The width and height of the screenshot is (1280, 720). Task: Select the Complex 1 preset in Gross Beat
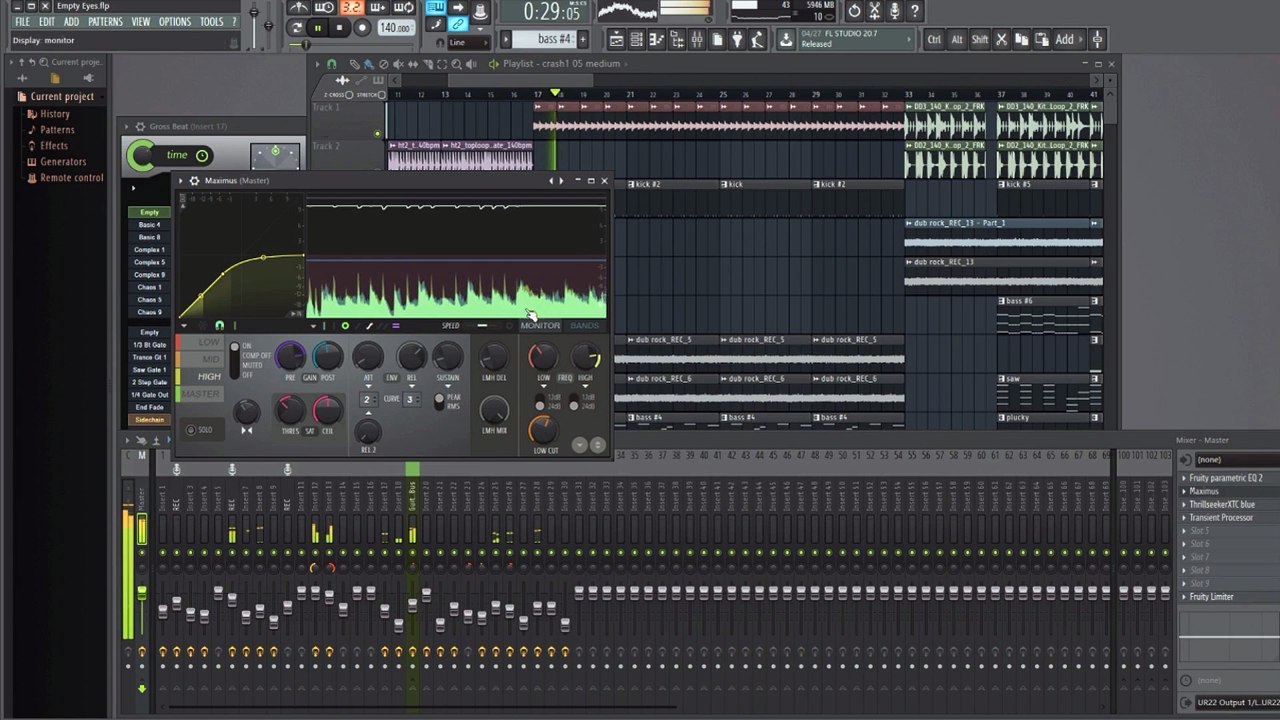pyautogui.click(x=149, y=250)
